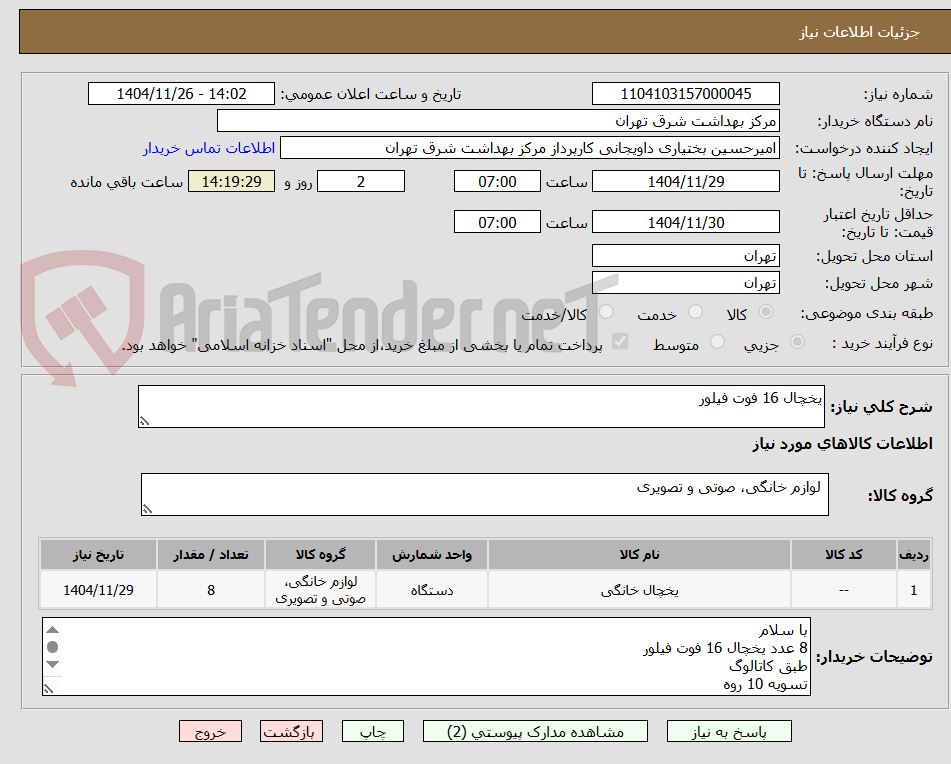The height and width of the screenshot is (764, 951).
Task: Click the اطلاعات کالاهای مورد نیاز heading
Action: pyautogui.click(x=842, y=444)
